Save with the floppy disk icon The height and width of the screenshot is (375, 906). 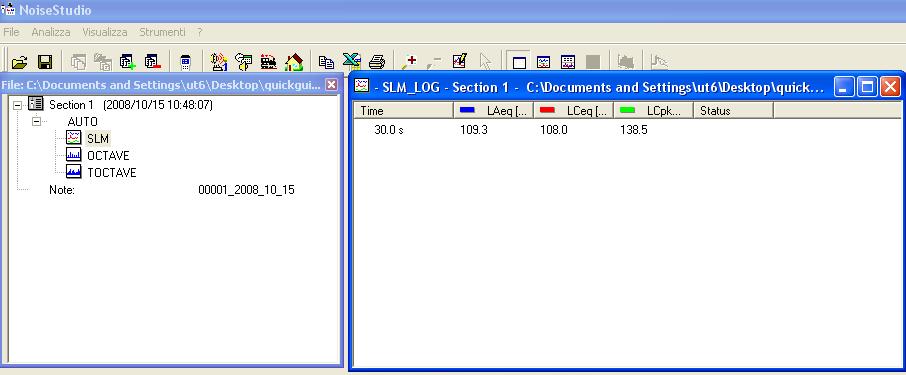pos(45,62)
